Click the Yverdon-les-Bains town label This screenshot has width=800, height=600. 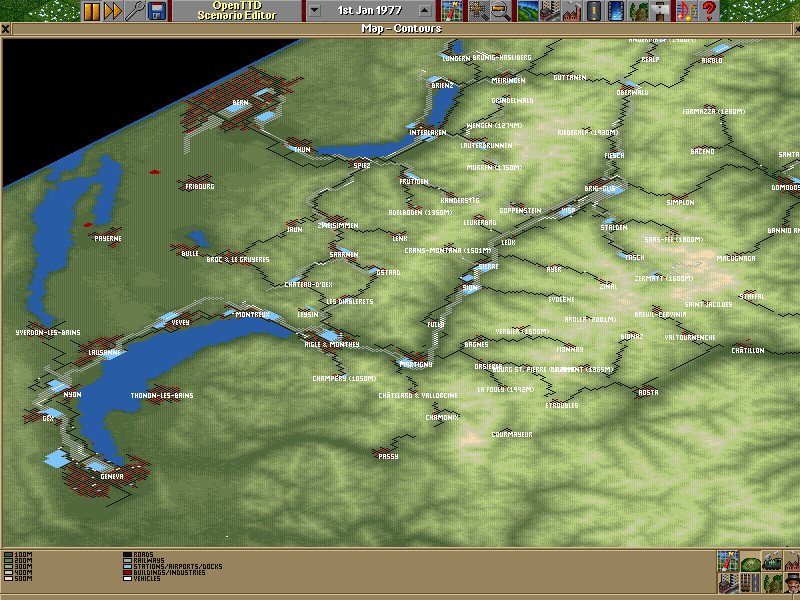coord(48,333)
